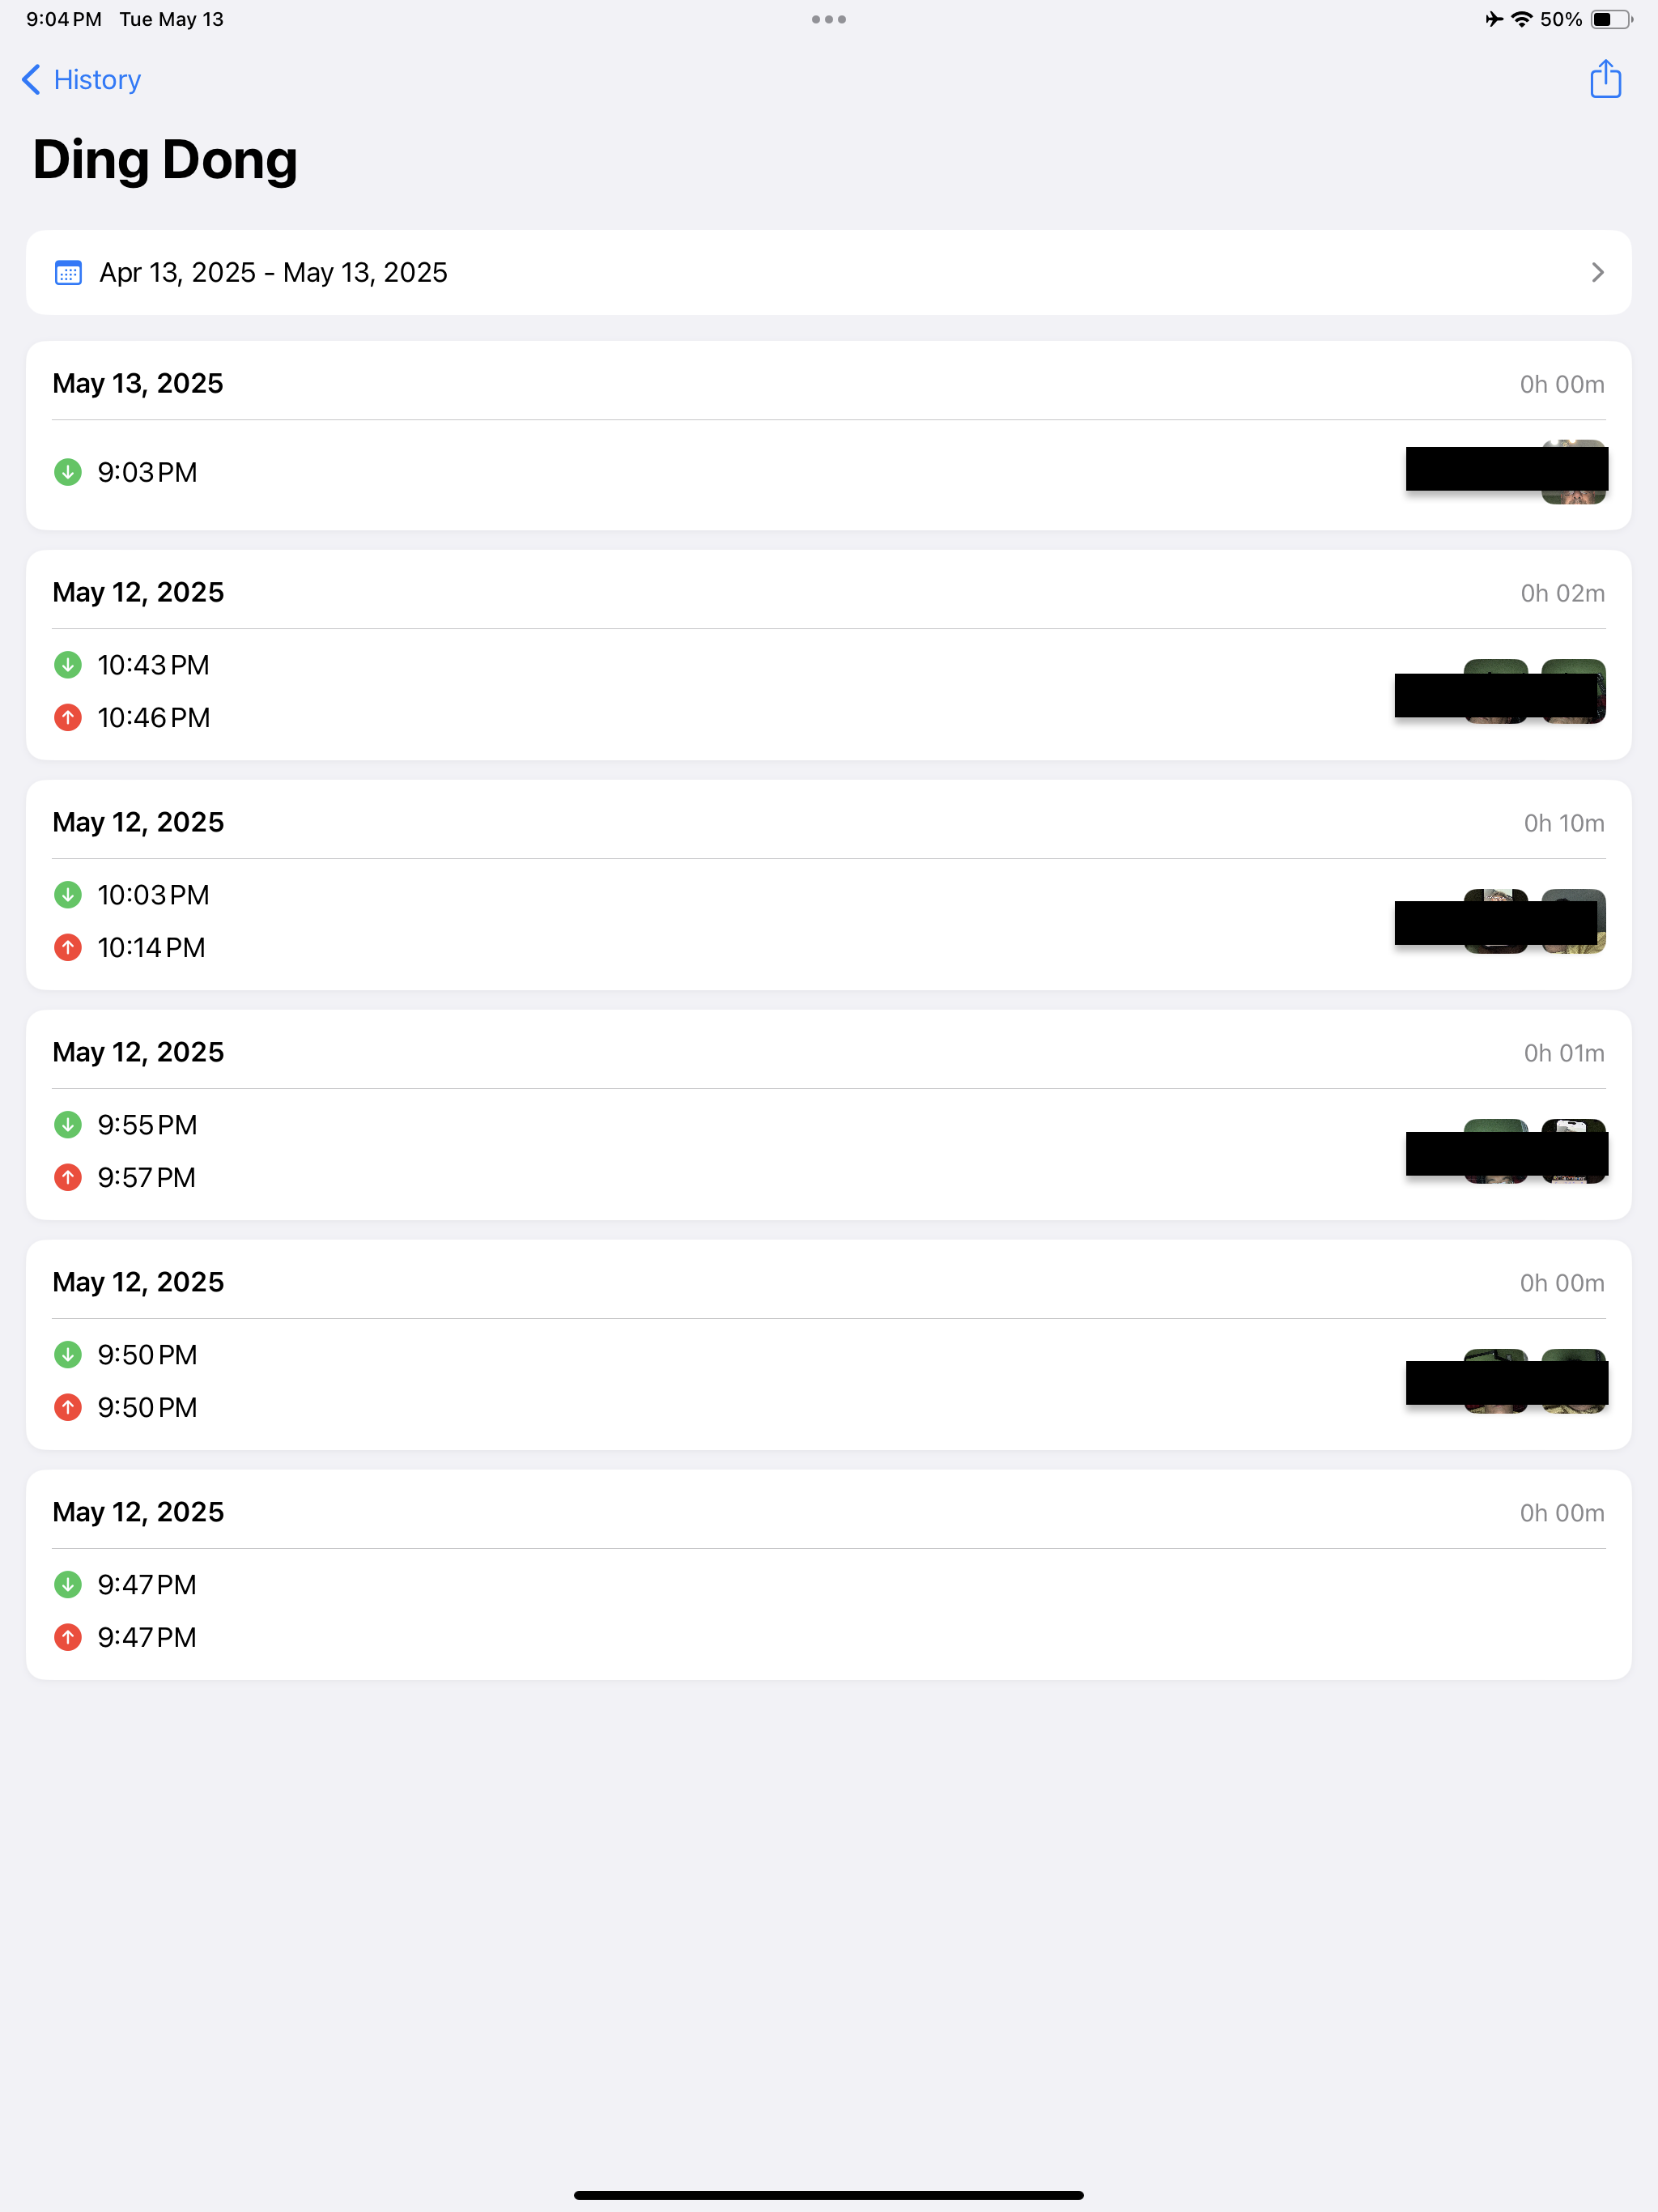The width and height of the screenshot is (1658, 2212).
Task: Go back using the History chevron
Action: pos(32,80)
